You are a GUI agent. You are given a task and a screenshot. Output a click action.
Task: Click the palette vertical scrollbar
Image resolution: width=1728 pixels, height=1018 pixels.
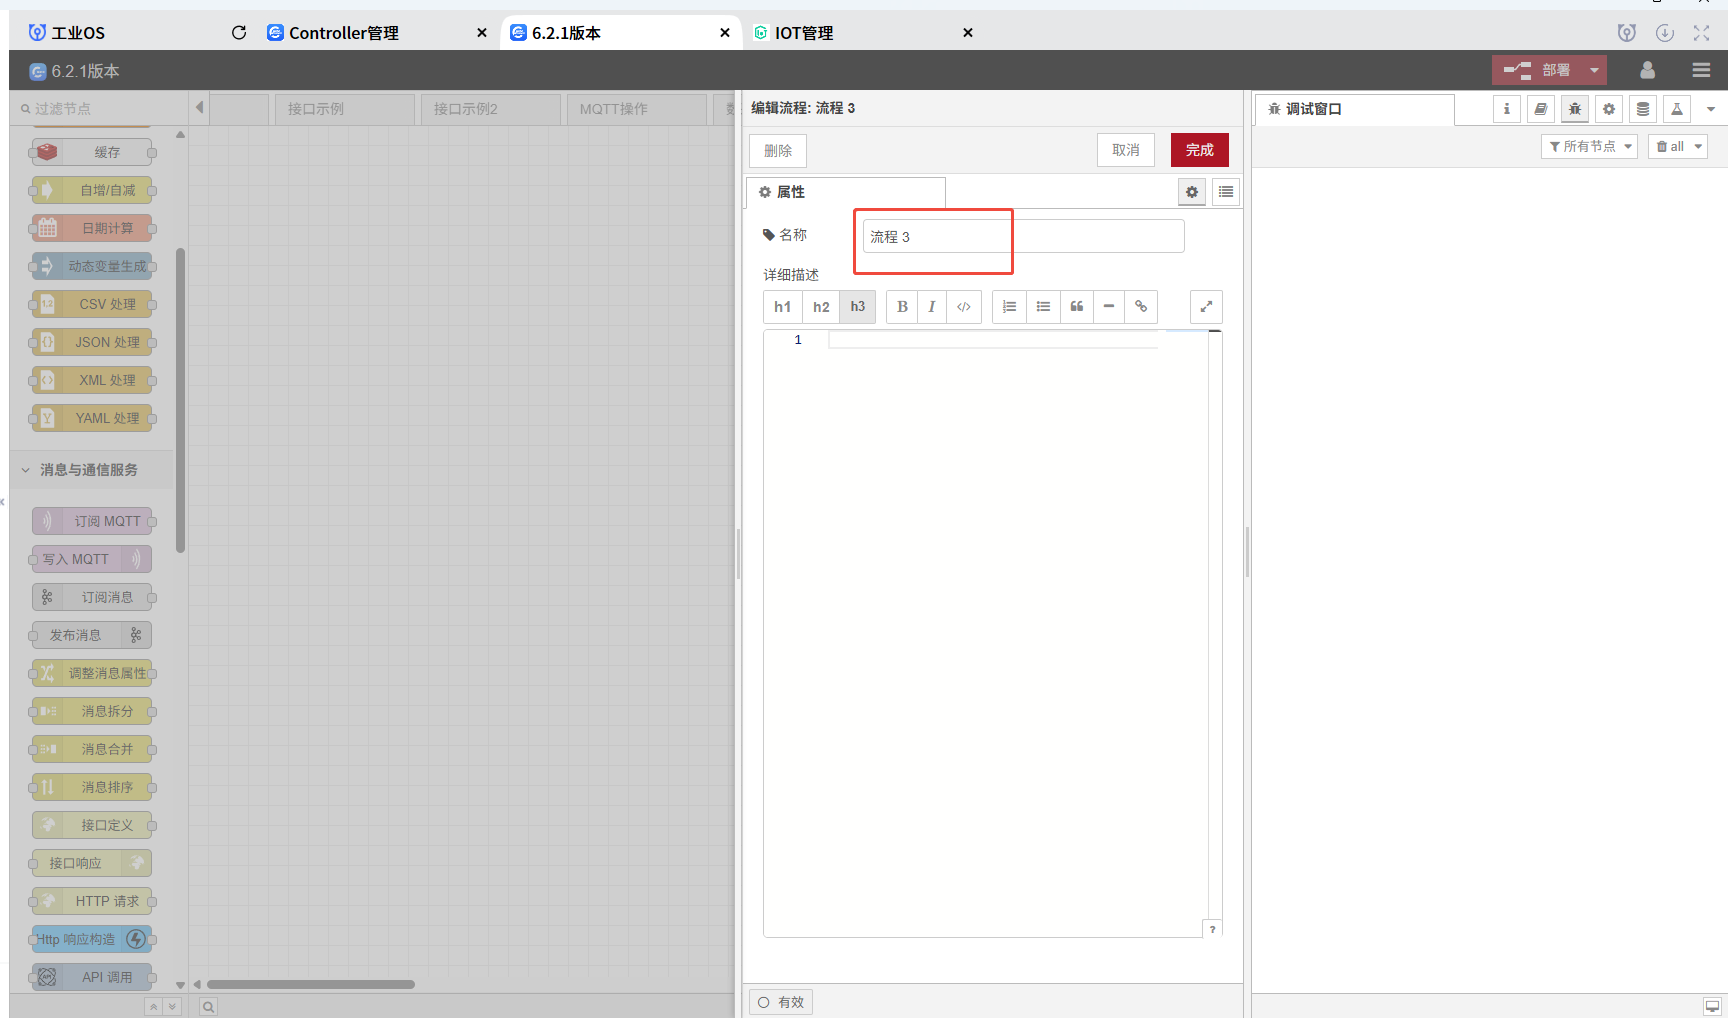click(x=180, y=400)
